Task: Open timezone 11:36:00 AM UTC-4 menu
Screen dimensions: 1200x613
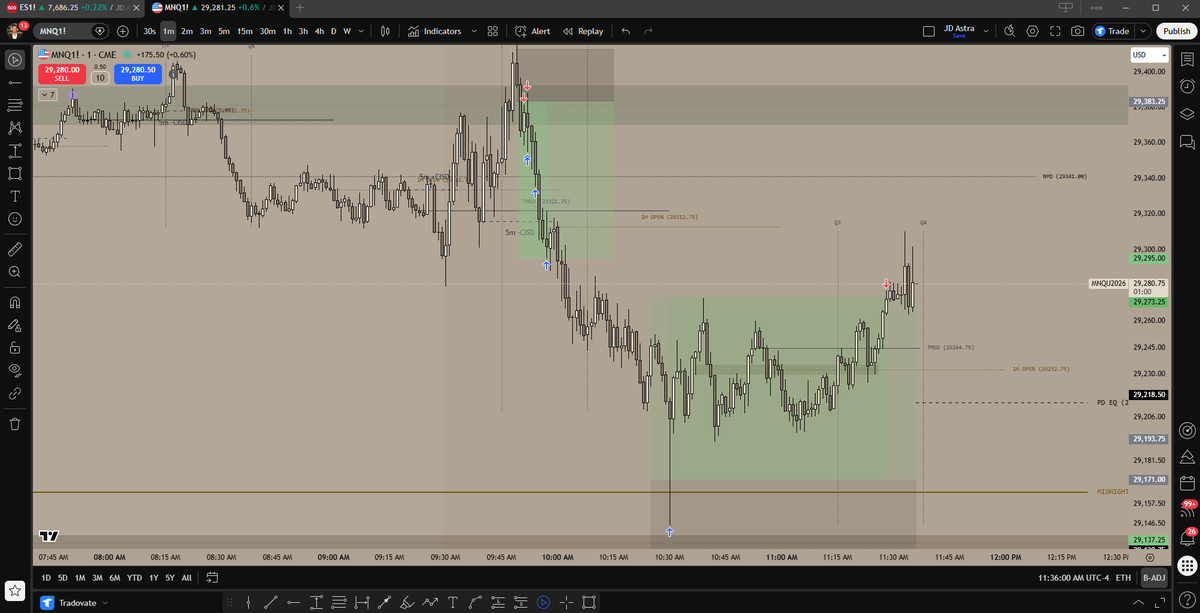Action: click(x=1073, y=577)
